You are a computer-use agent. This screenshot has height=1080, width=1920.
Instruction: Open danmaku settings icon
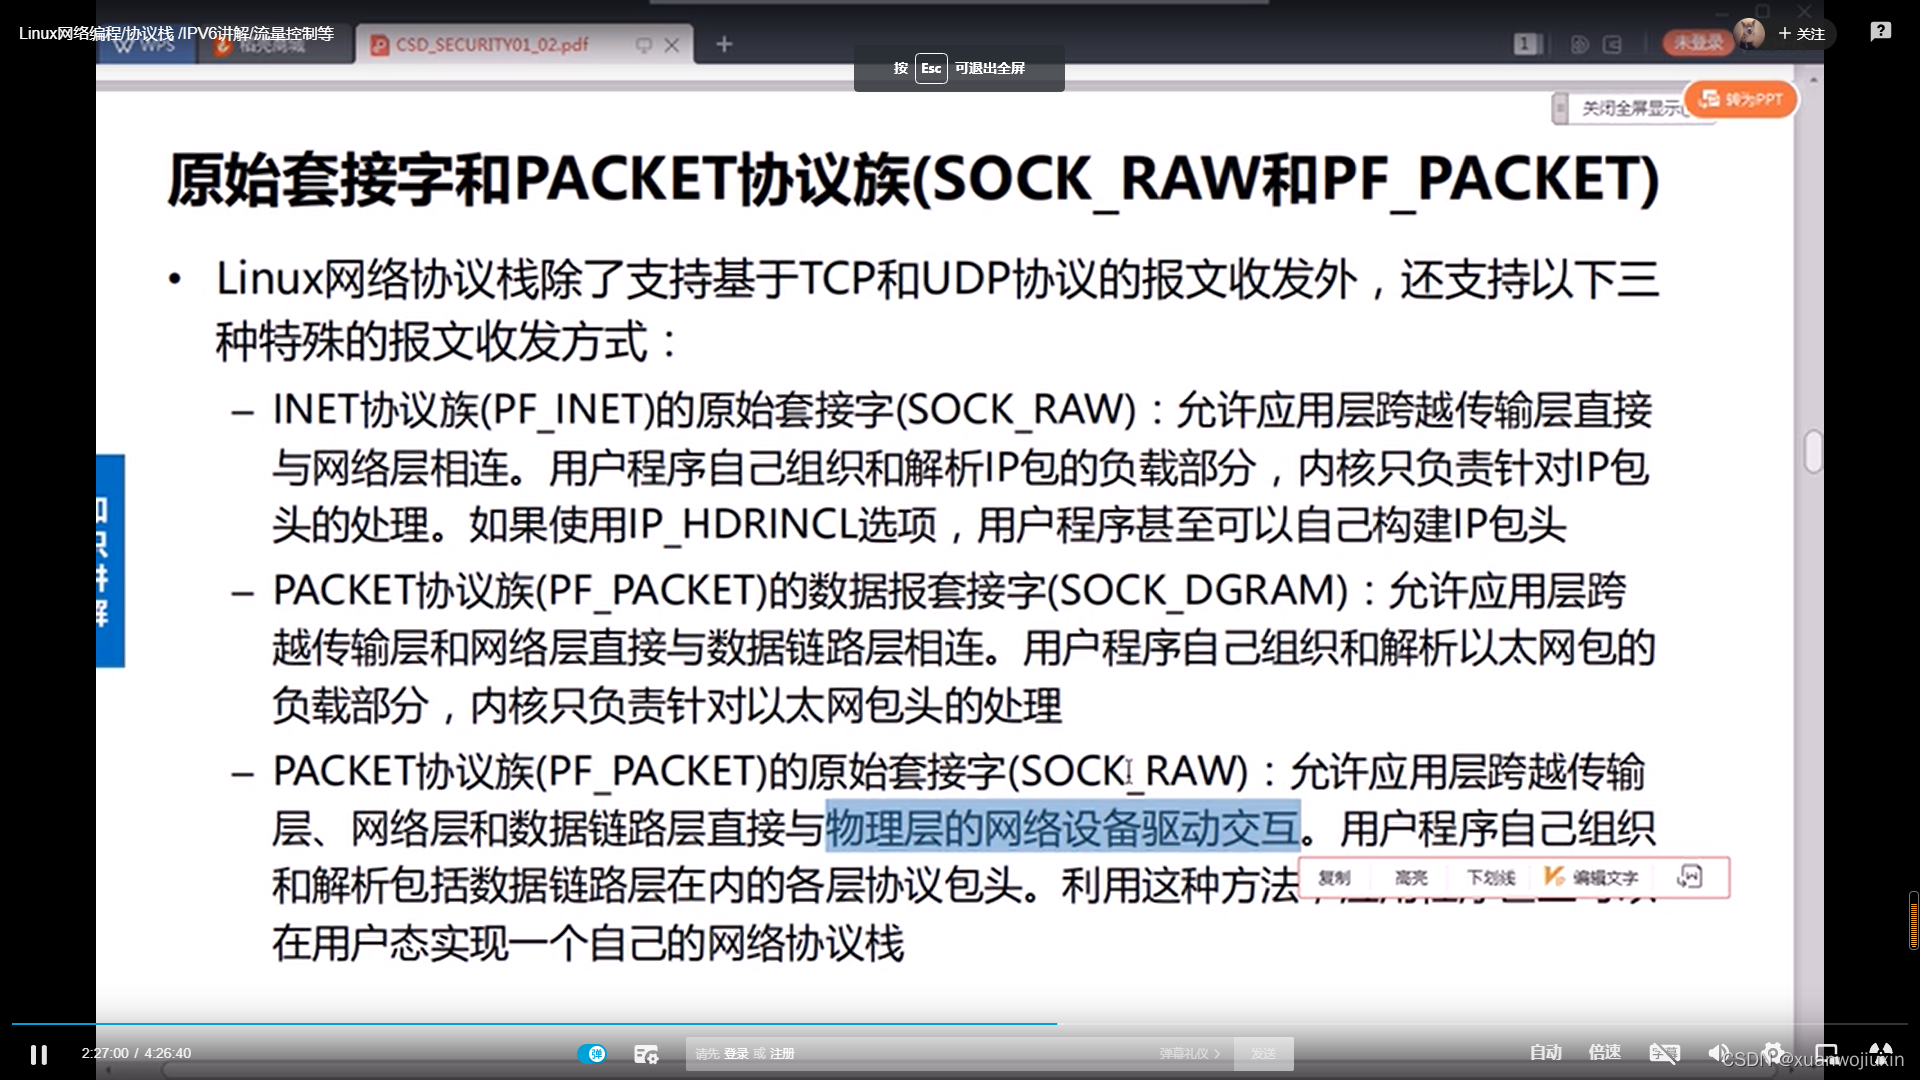point(646,1054)
